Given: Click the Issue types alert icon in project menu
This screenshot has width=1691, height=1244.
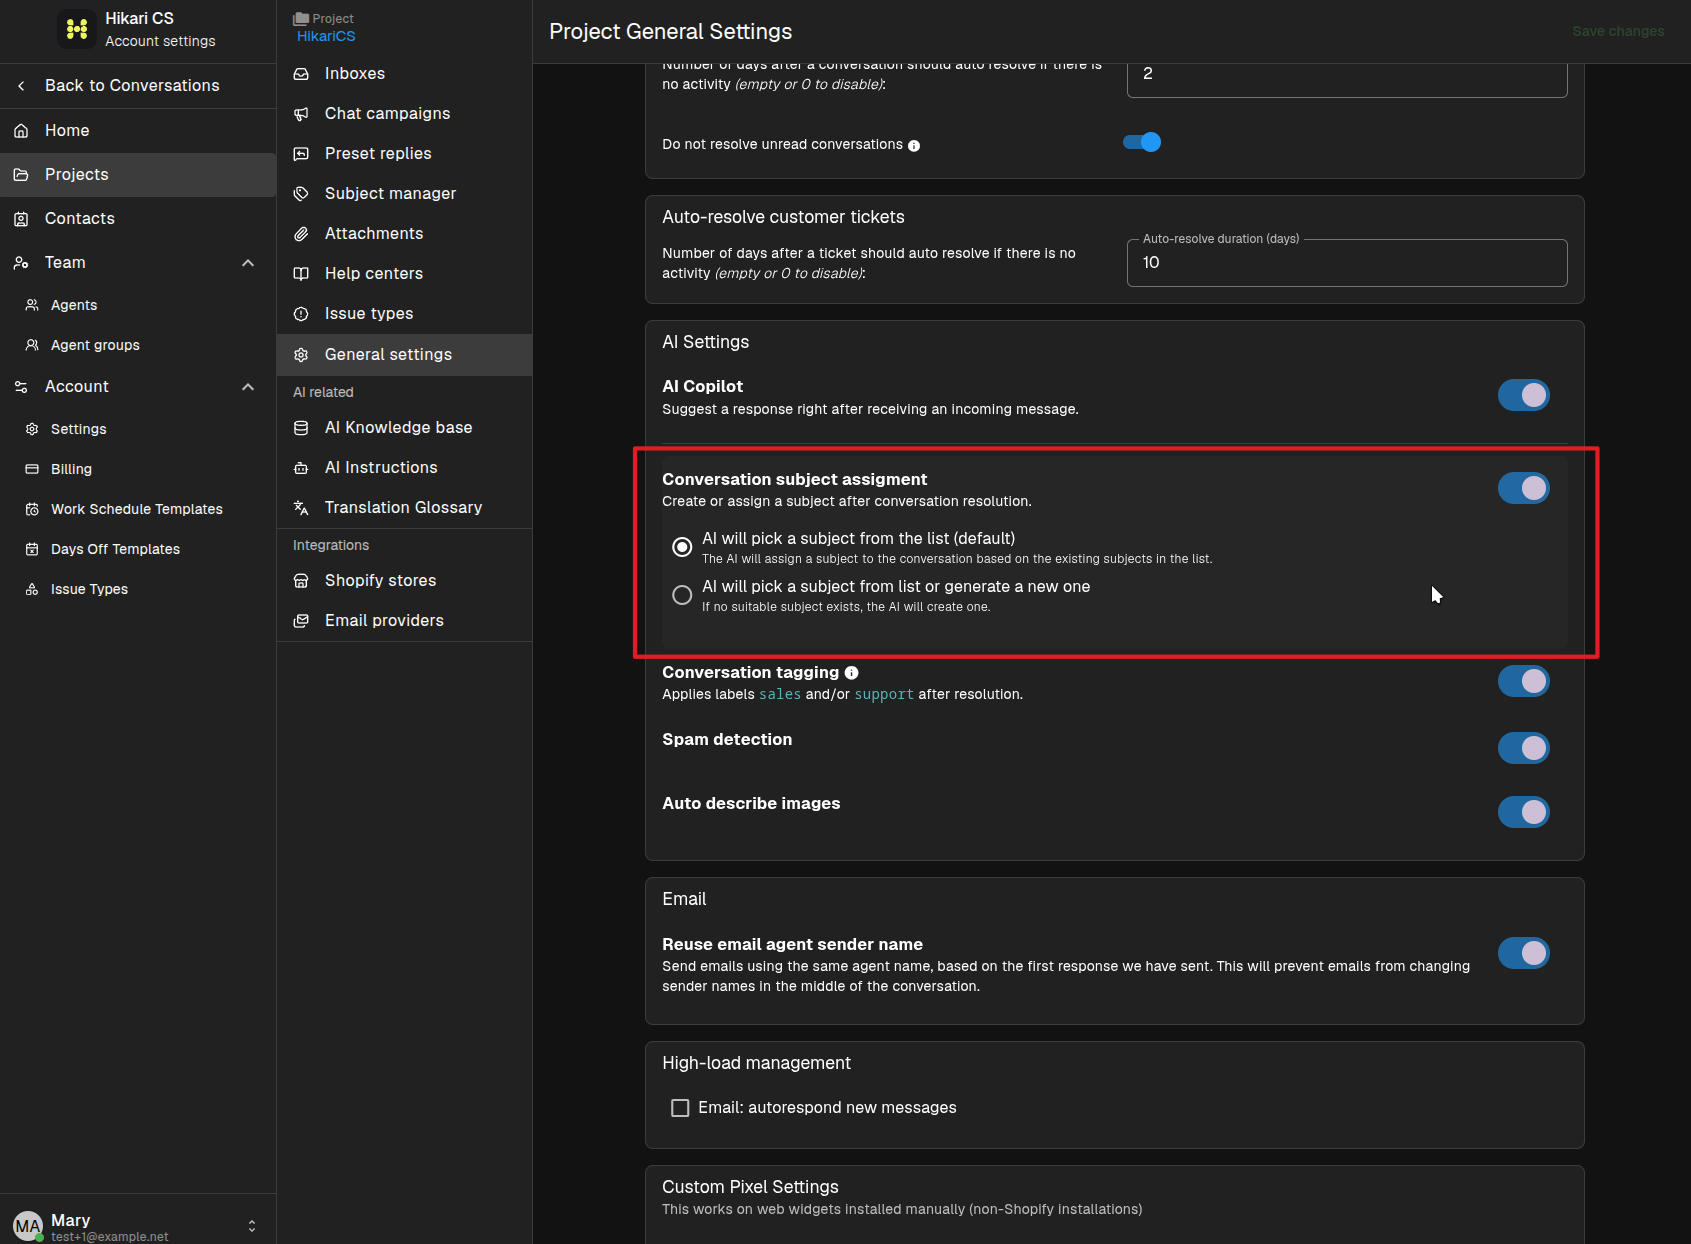Looking at the screenshot, I should pyautogui.click(x=301, y=314).
